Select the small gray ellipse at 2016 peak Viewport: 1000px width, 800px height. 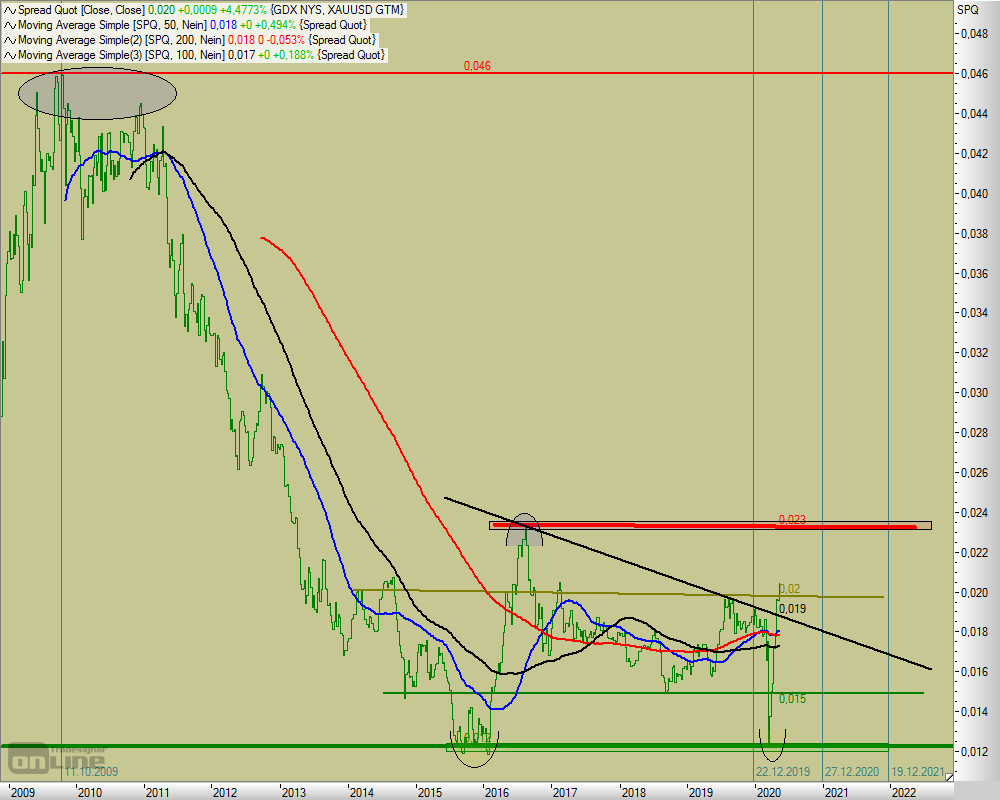coord(525,533)
